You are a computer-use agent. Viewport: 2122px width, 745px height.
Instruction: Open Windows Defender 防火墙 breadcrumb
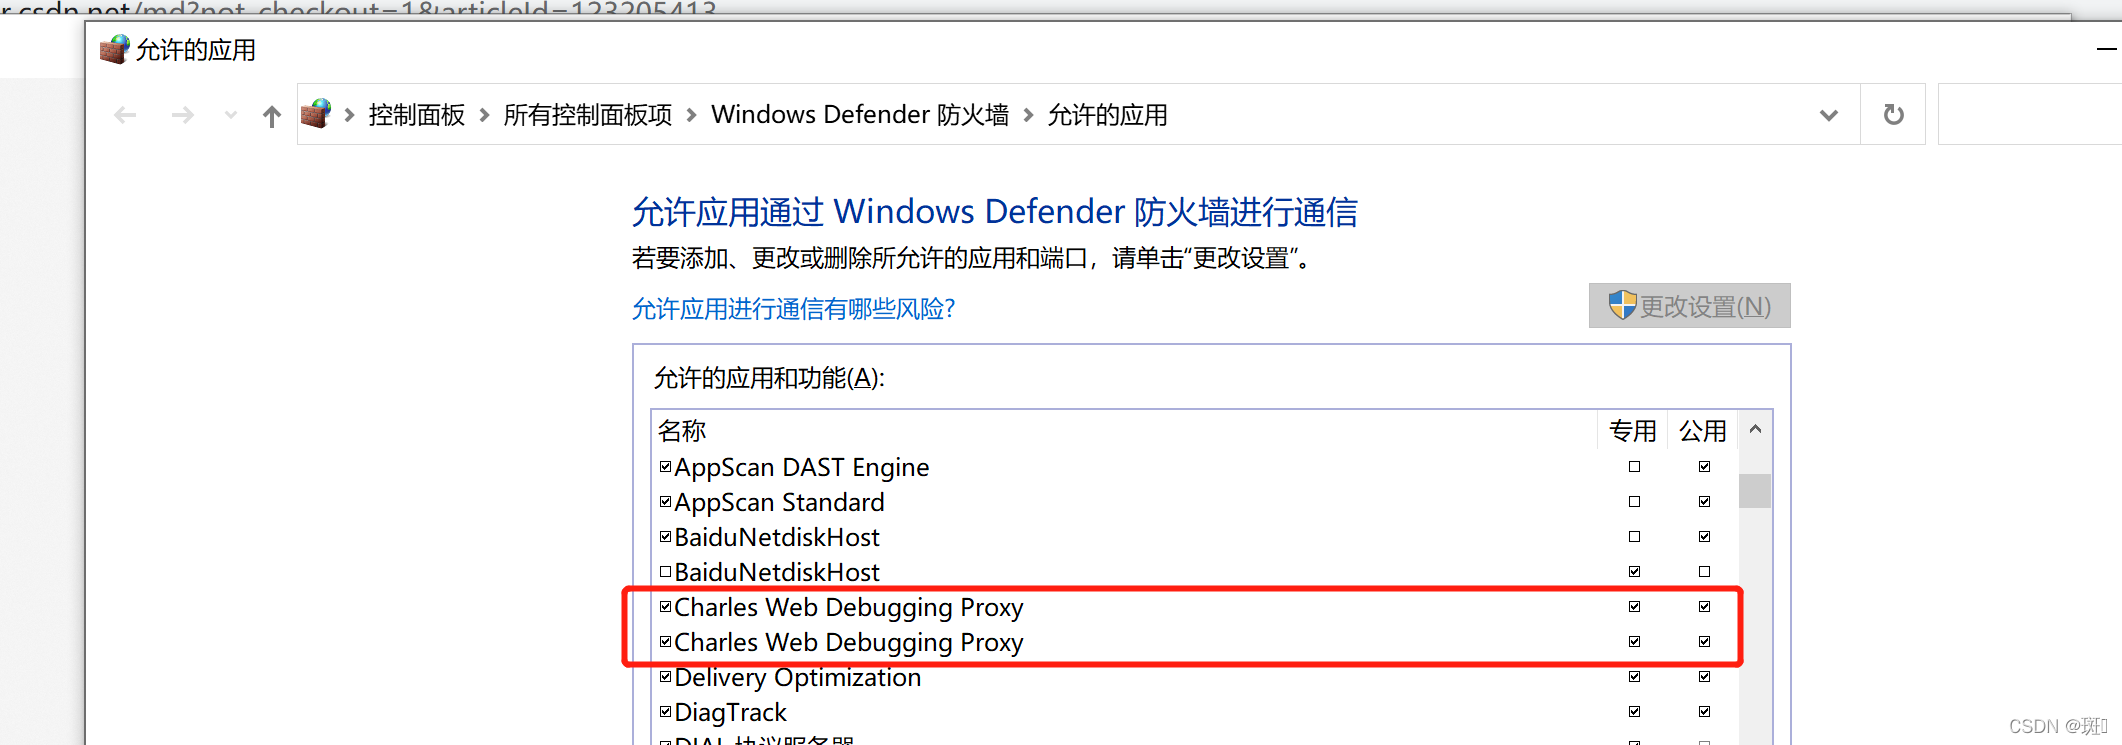click(x=860, y=115)
